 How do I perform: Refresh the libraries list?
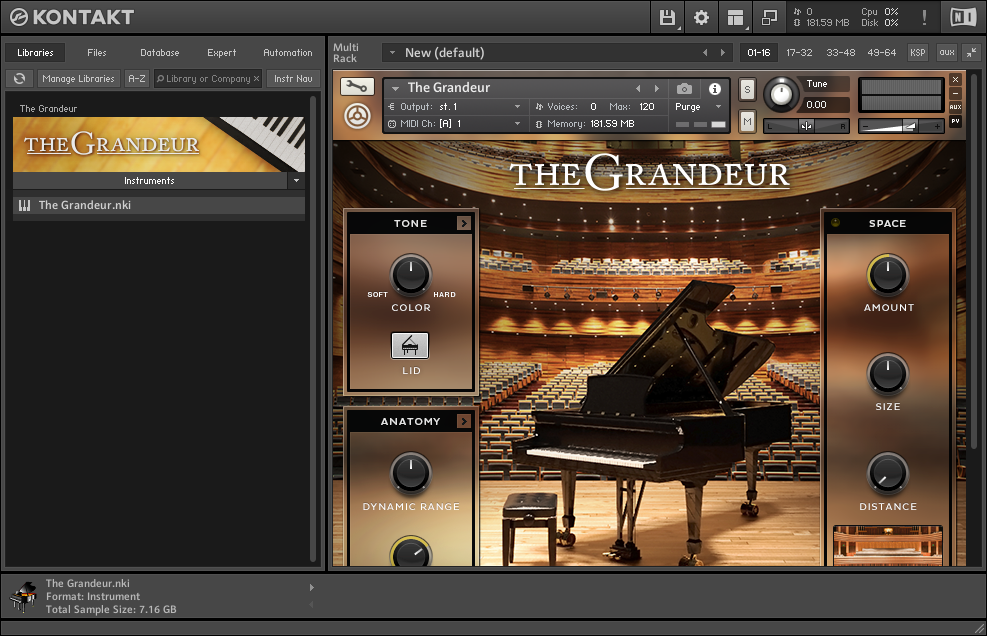[19, 78]
